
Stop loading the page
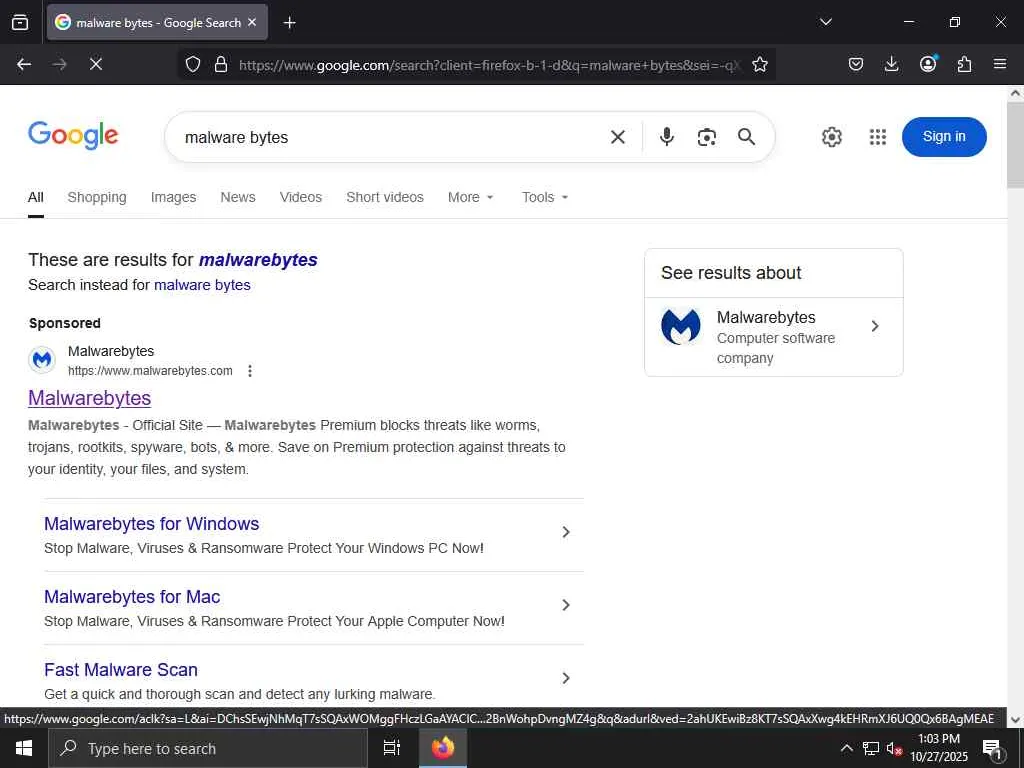click(x=95, y=64)
